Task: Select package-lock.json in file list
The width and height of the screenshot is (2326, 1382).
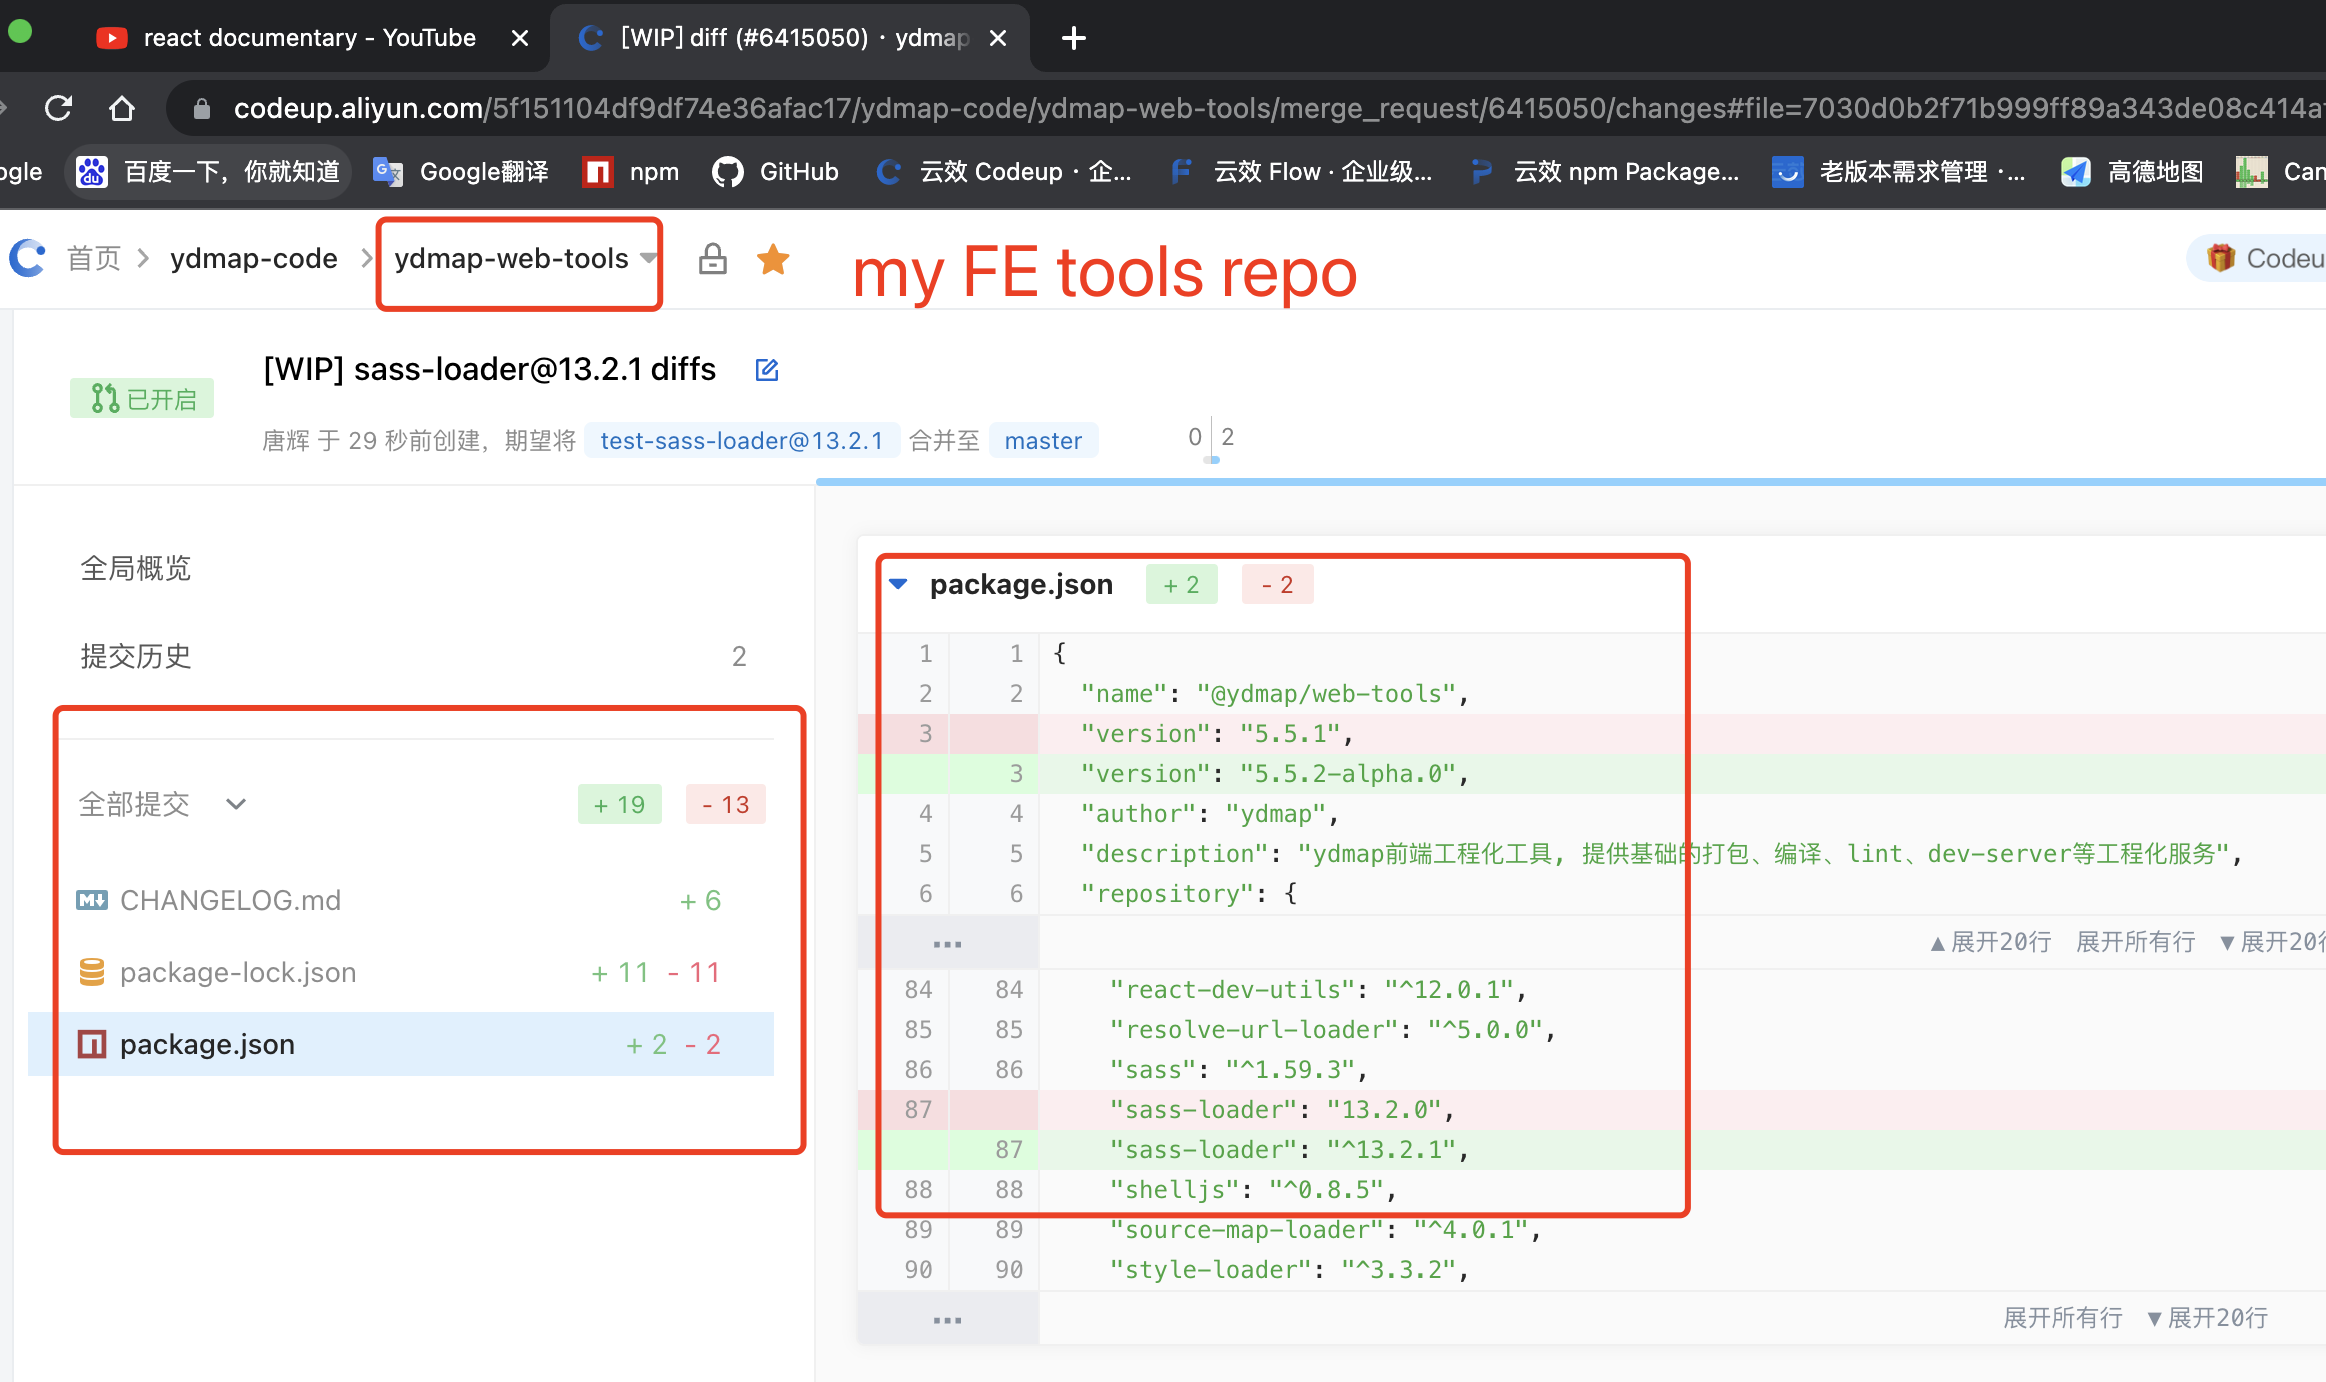Action: tap(238, 972)
